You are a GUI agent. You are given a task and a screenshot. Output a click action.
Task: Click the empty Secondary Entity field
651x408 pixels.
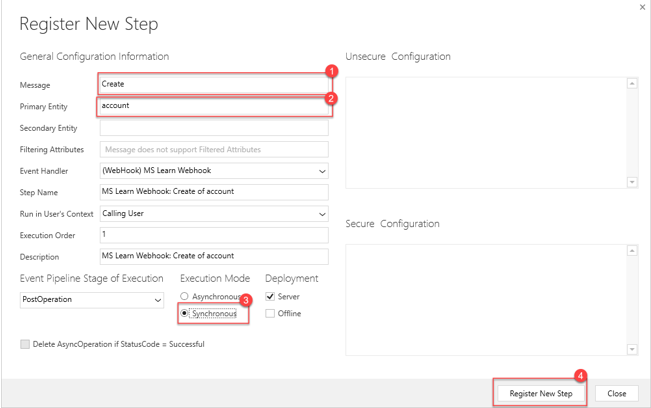pyautogui.click(x=214, y=128)
